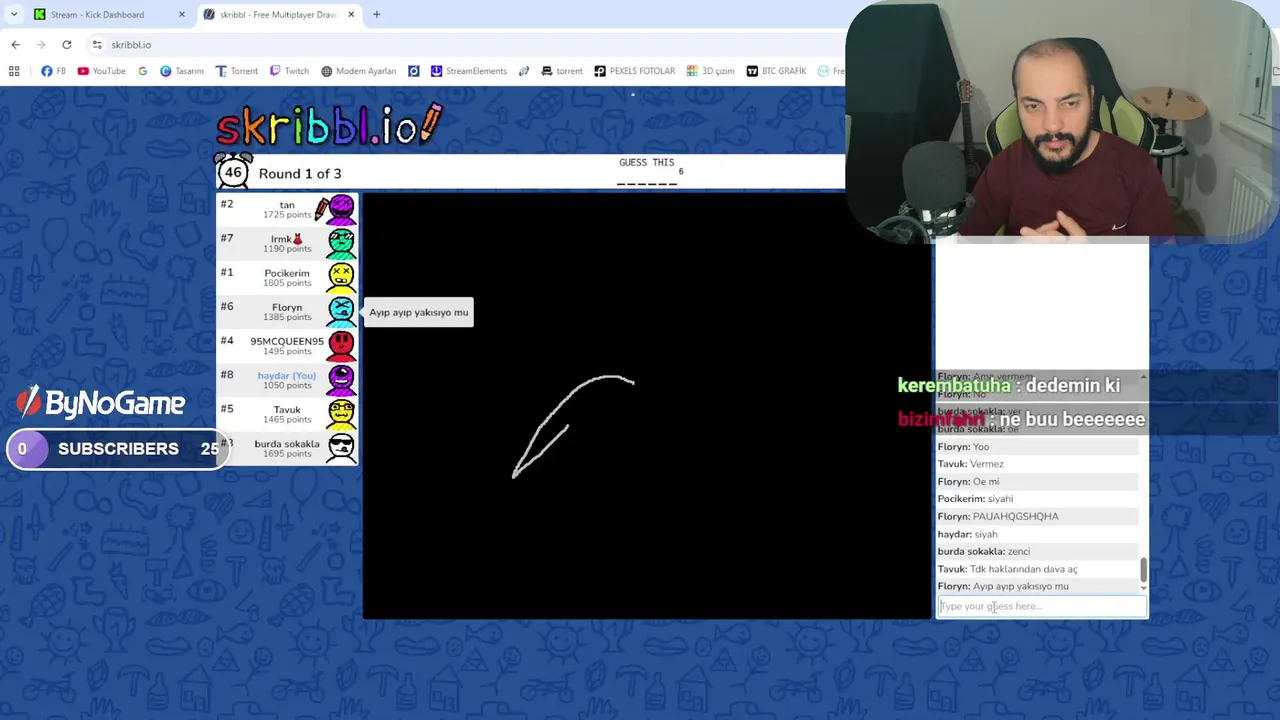Select player Pocikerim's yellow avatar
This screenshot has height=720, width=1280.
tap(341, 277)
